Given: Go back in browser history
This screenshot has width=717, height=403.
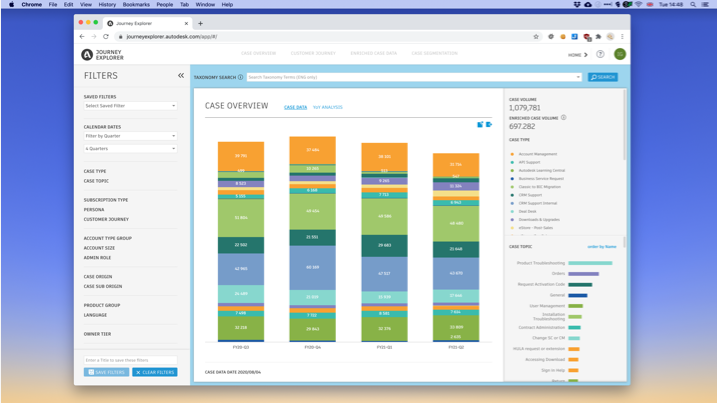Looking at the screenshot, I should pos(82,37).
